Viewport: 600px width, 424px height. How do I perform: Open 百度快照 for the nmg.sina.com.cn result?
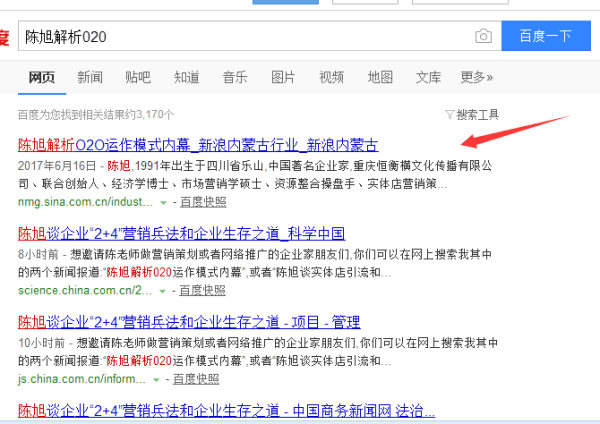click(203, 202)
